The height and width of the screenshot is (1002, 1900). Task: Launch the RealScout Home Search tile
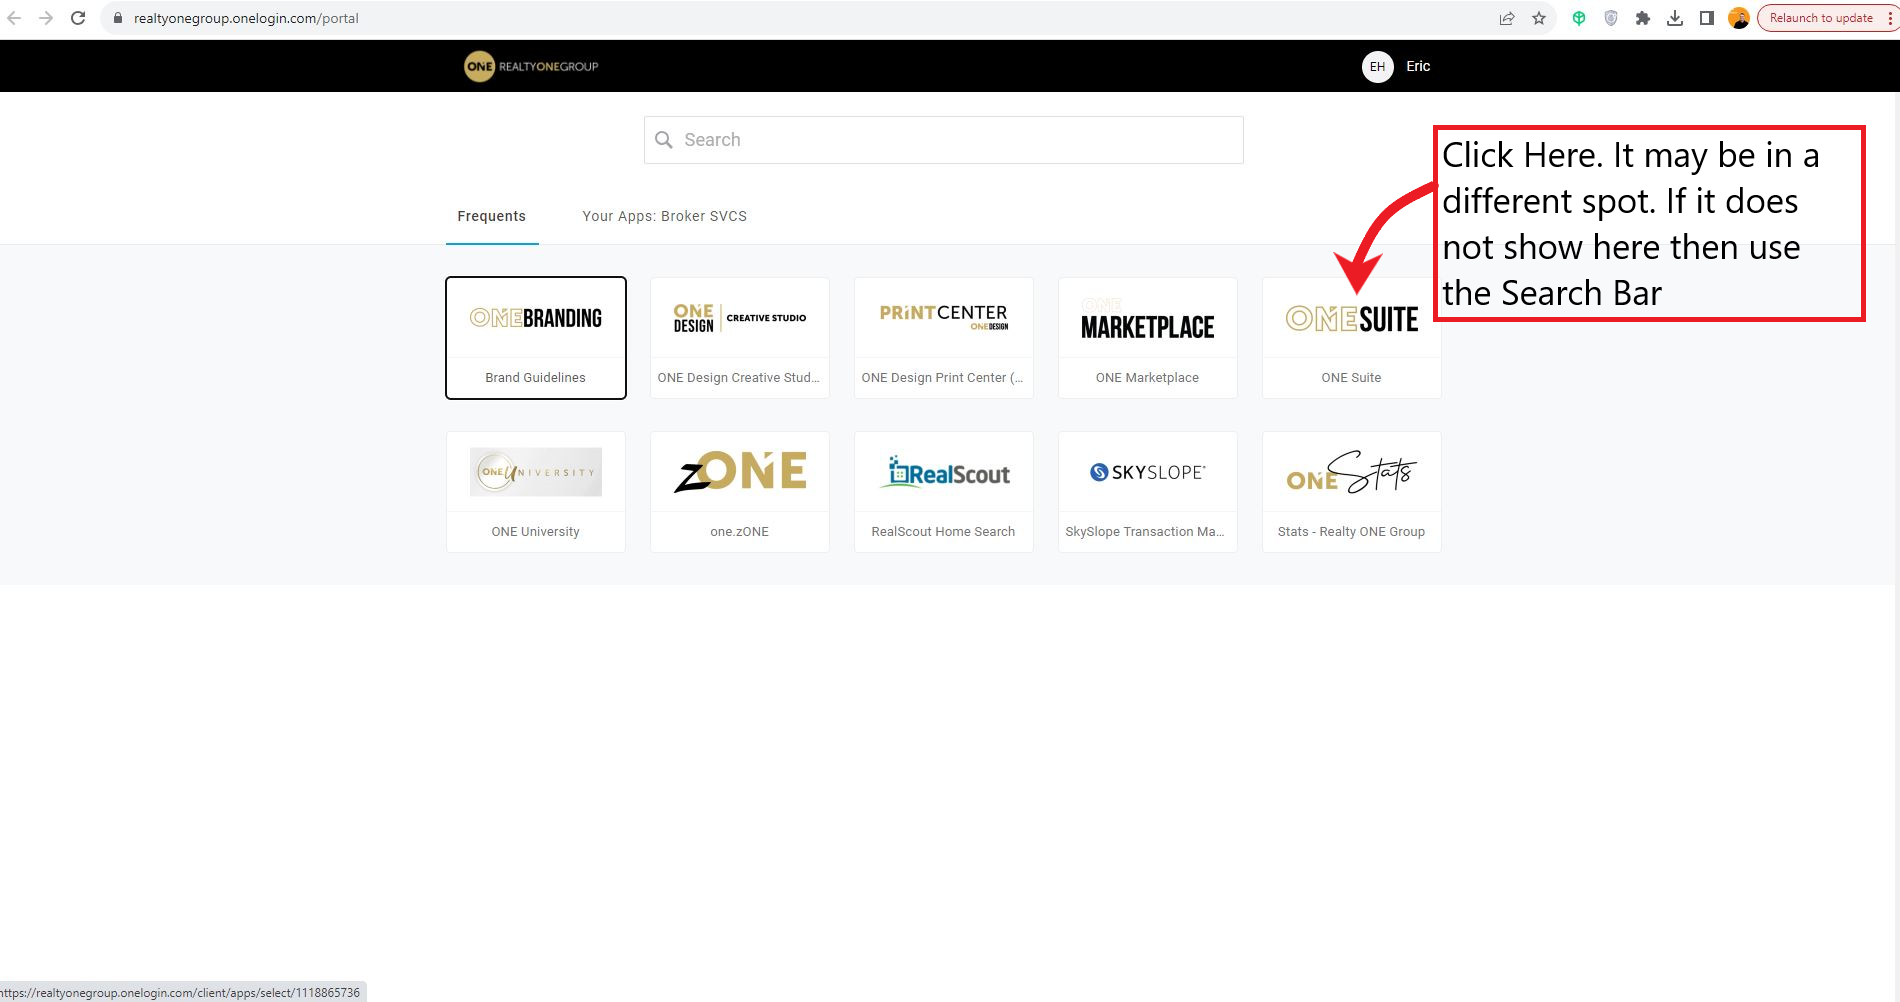click(944, 492)
